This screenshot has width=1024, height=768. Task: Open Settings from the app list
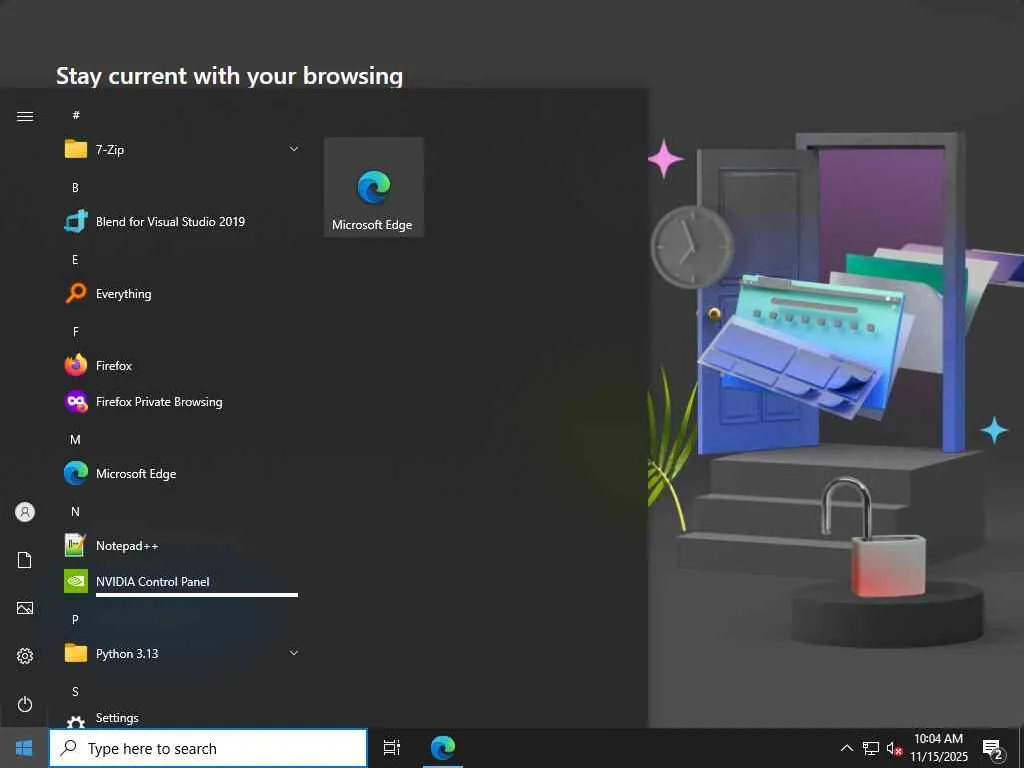tap(182, 718)
